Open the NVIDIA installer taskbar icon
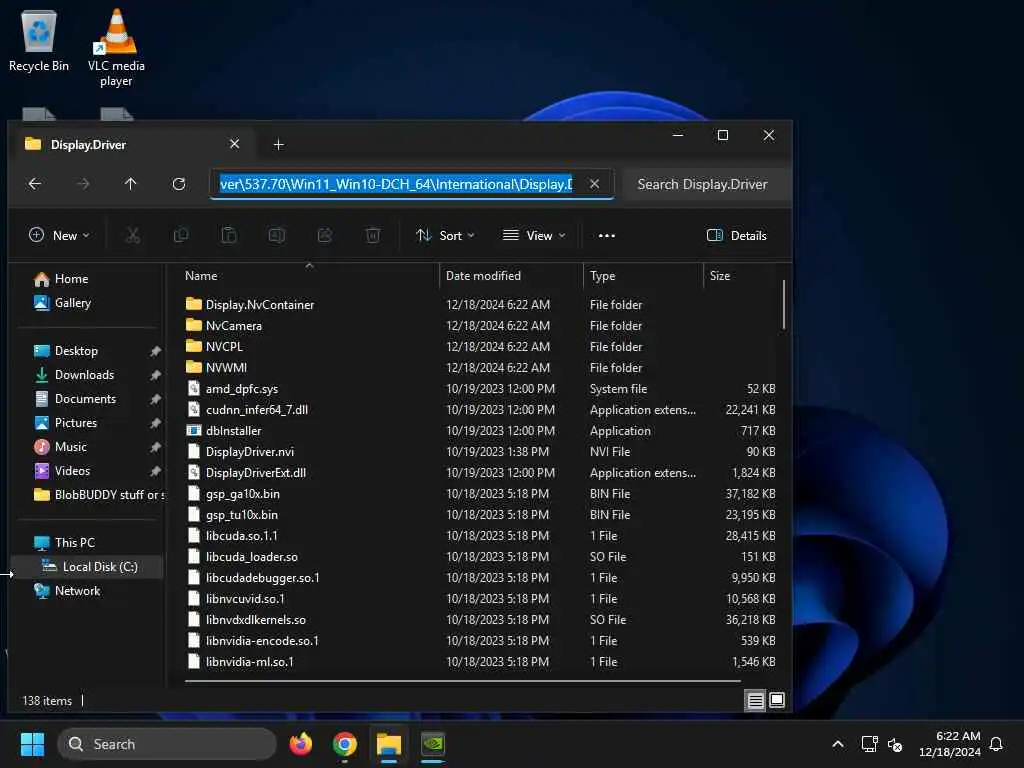1024x768 pixels. pos(433,744)
